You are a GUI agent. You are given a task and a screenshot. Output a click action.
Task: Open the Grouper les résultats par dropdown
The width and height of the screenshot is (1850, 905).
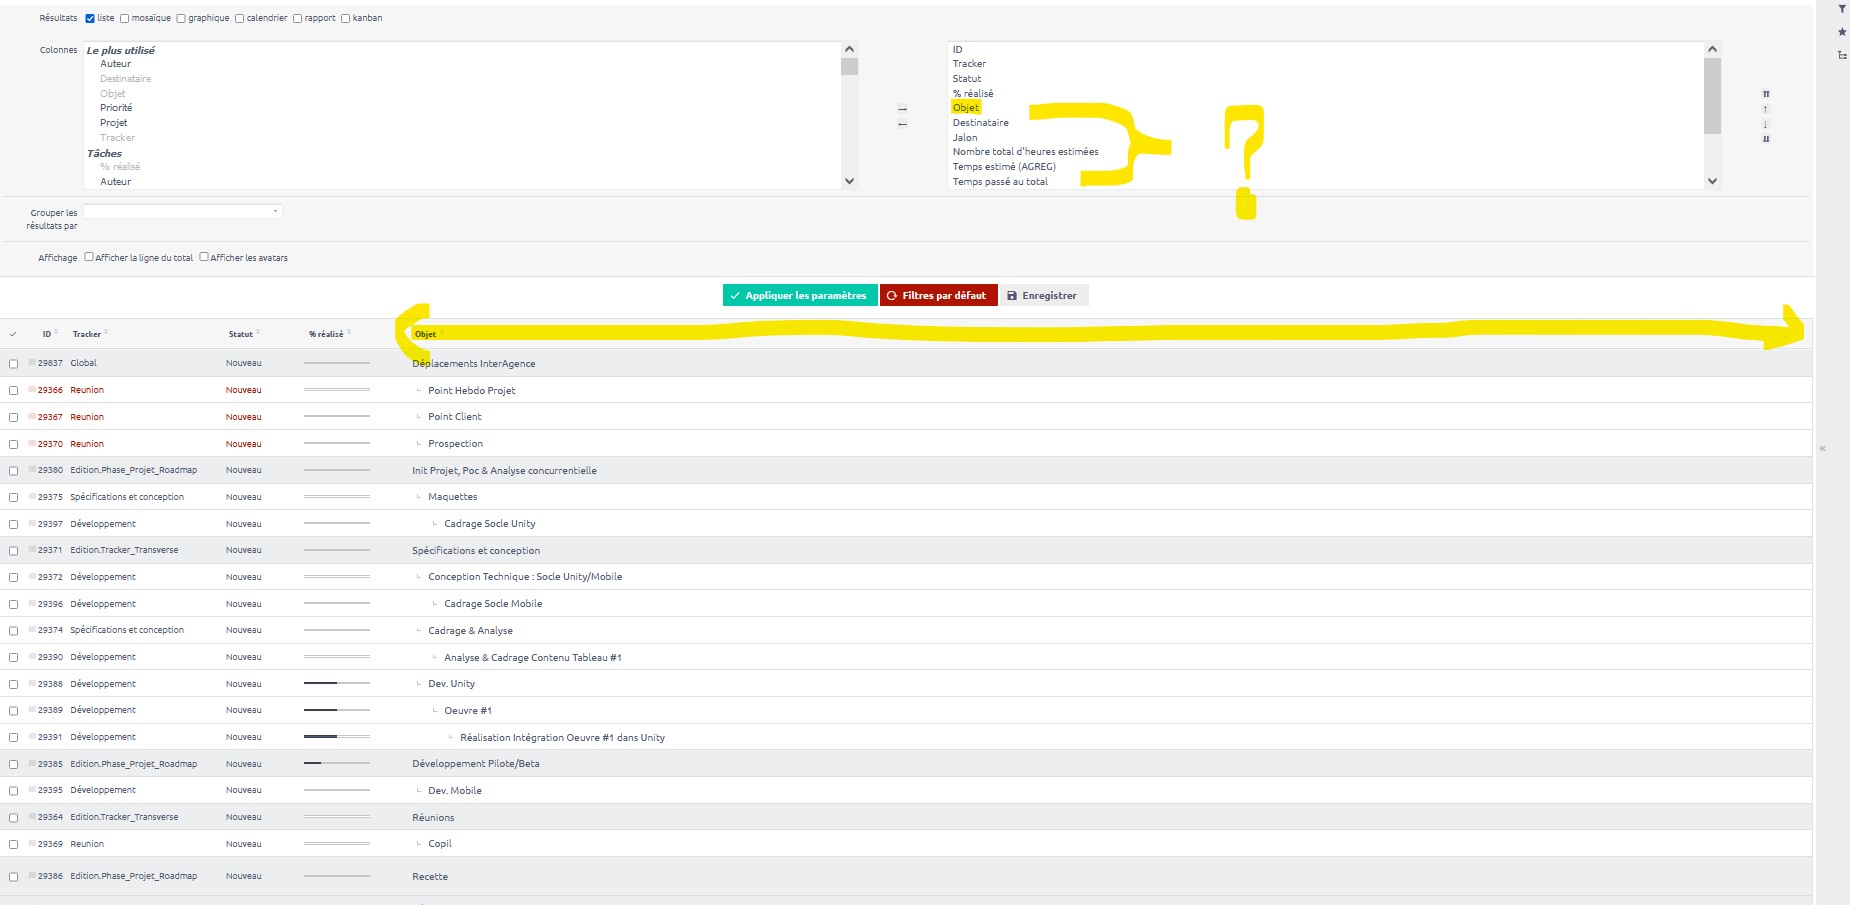(182, 211)
